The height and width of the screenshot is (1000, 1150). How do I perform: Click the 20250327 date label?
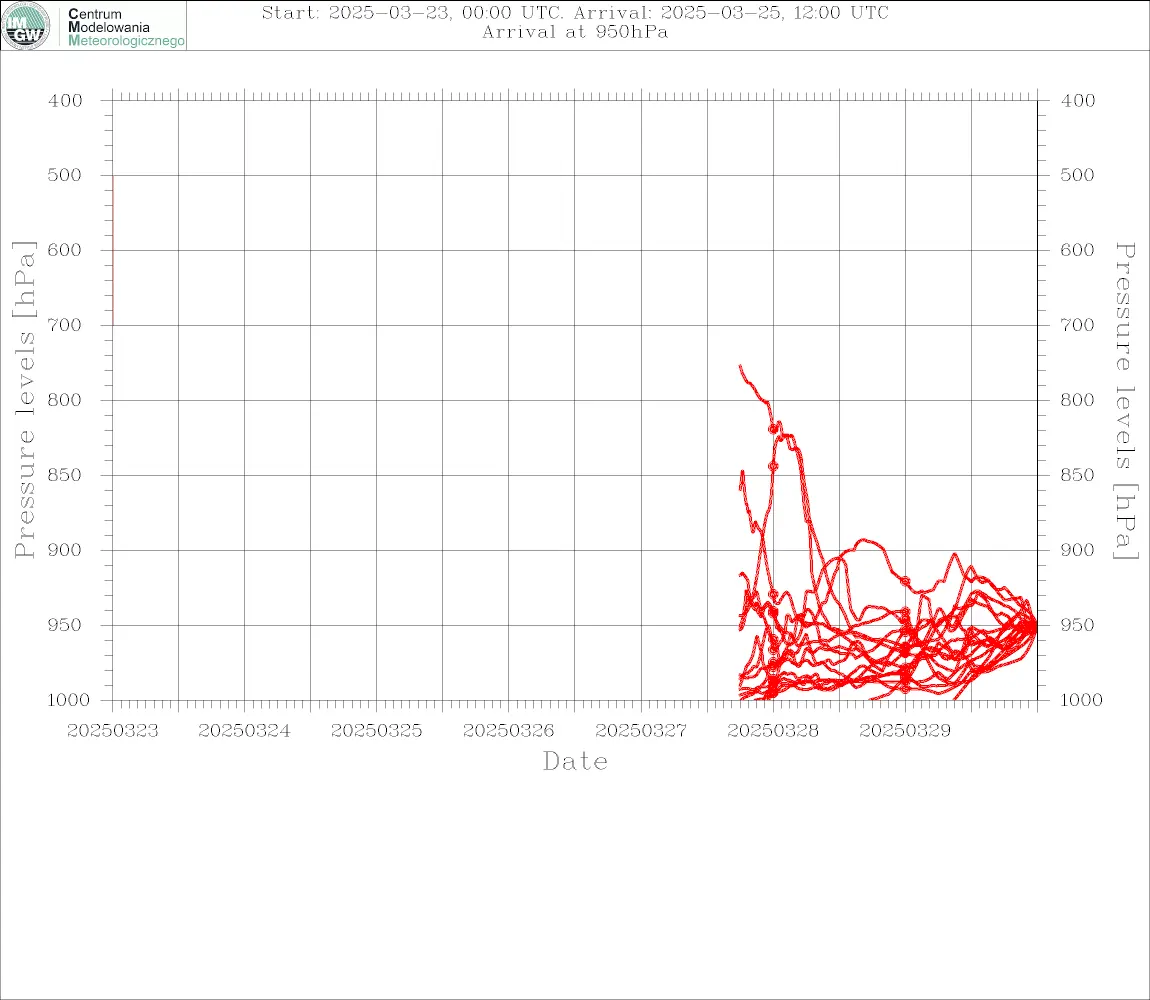pos(641,731)
